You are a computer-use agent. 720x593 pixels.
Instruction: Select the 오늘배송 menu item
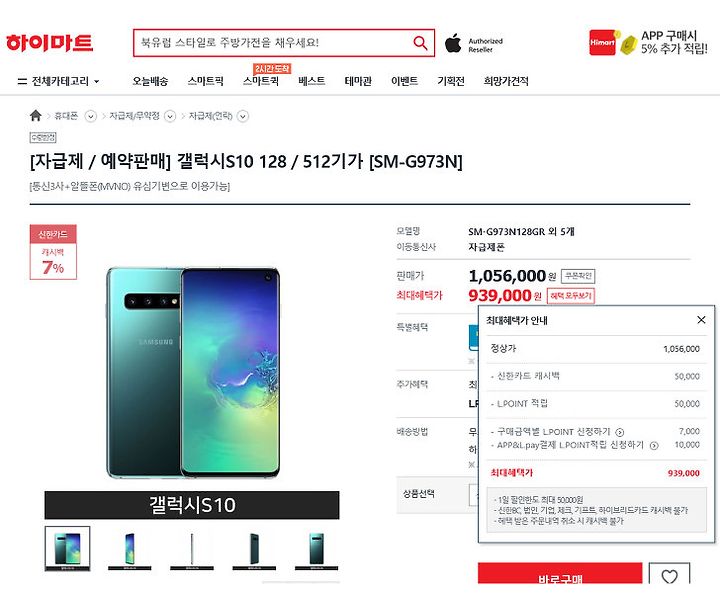coord(150,81)
